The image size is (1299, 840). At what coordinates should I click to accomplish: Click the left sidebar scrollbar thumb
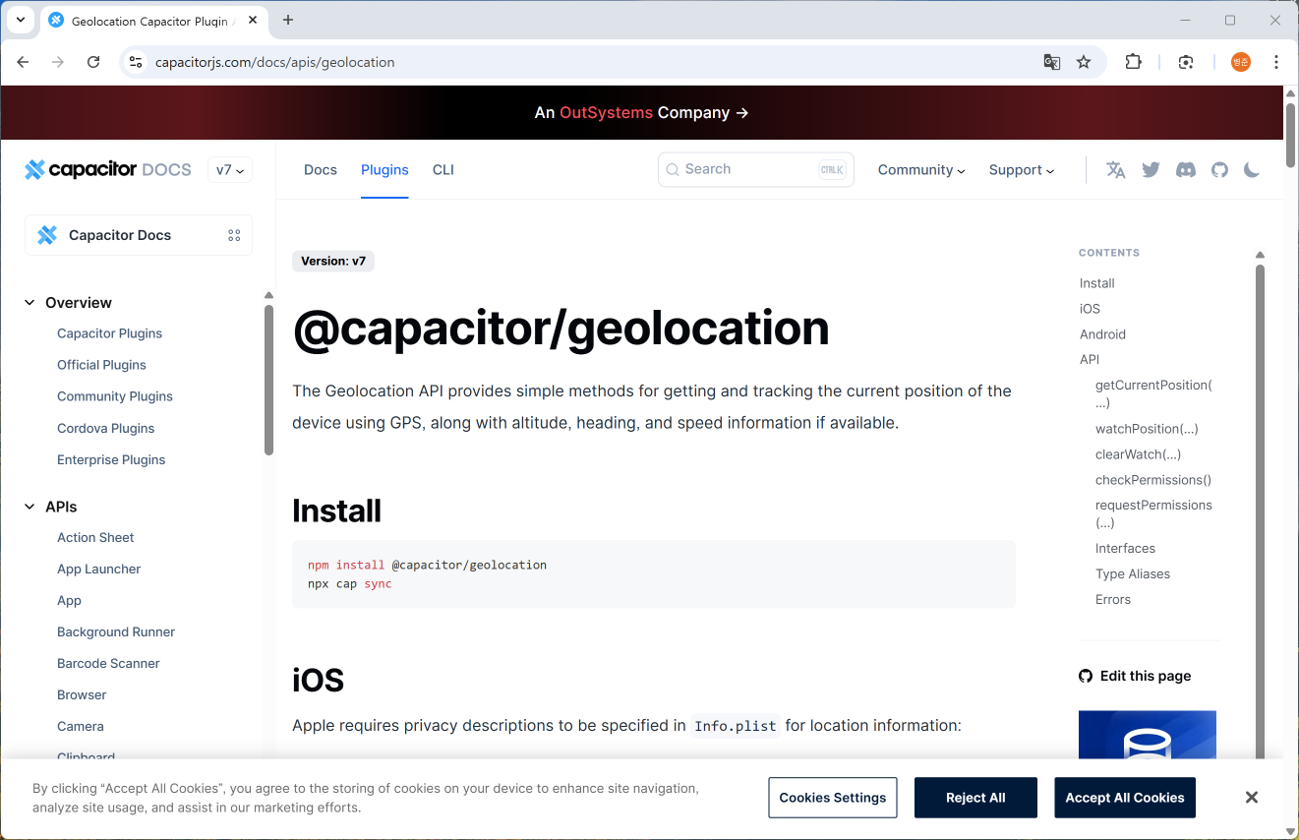click(x=268, y=380)
